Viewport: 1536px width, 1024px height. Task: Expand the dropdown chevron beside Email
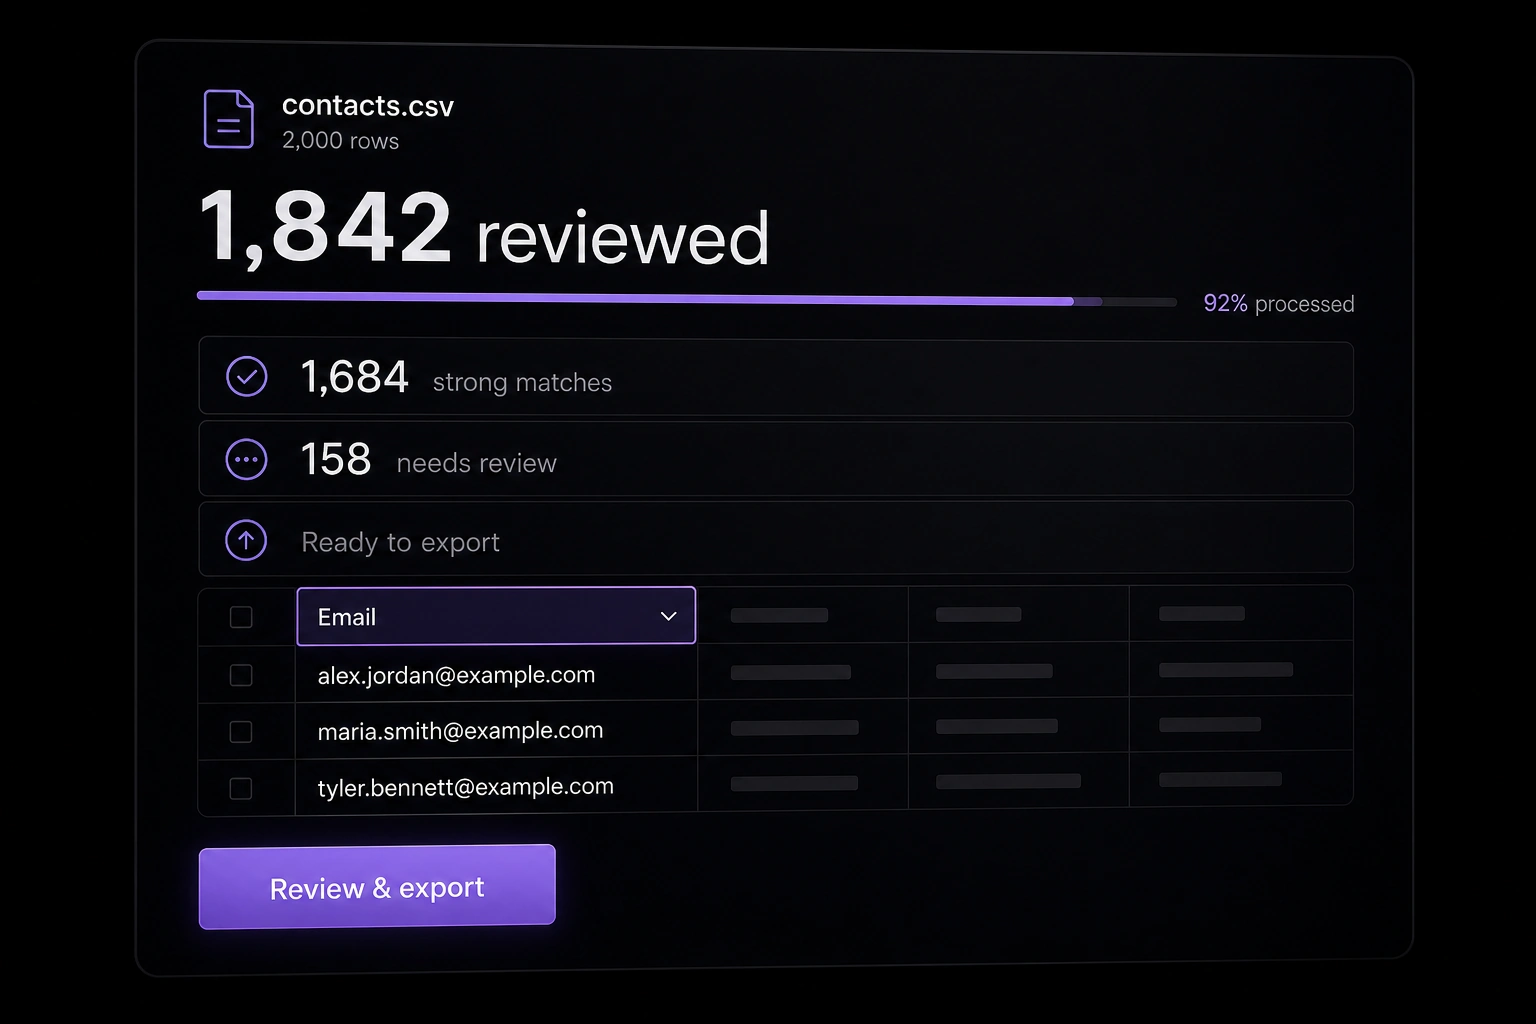coord(669,617)
